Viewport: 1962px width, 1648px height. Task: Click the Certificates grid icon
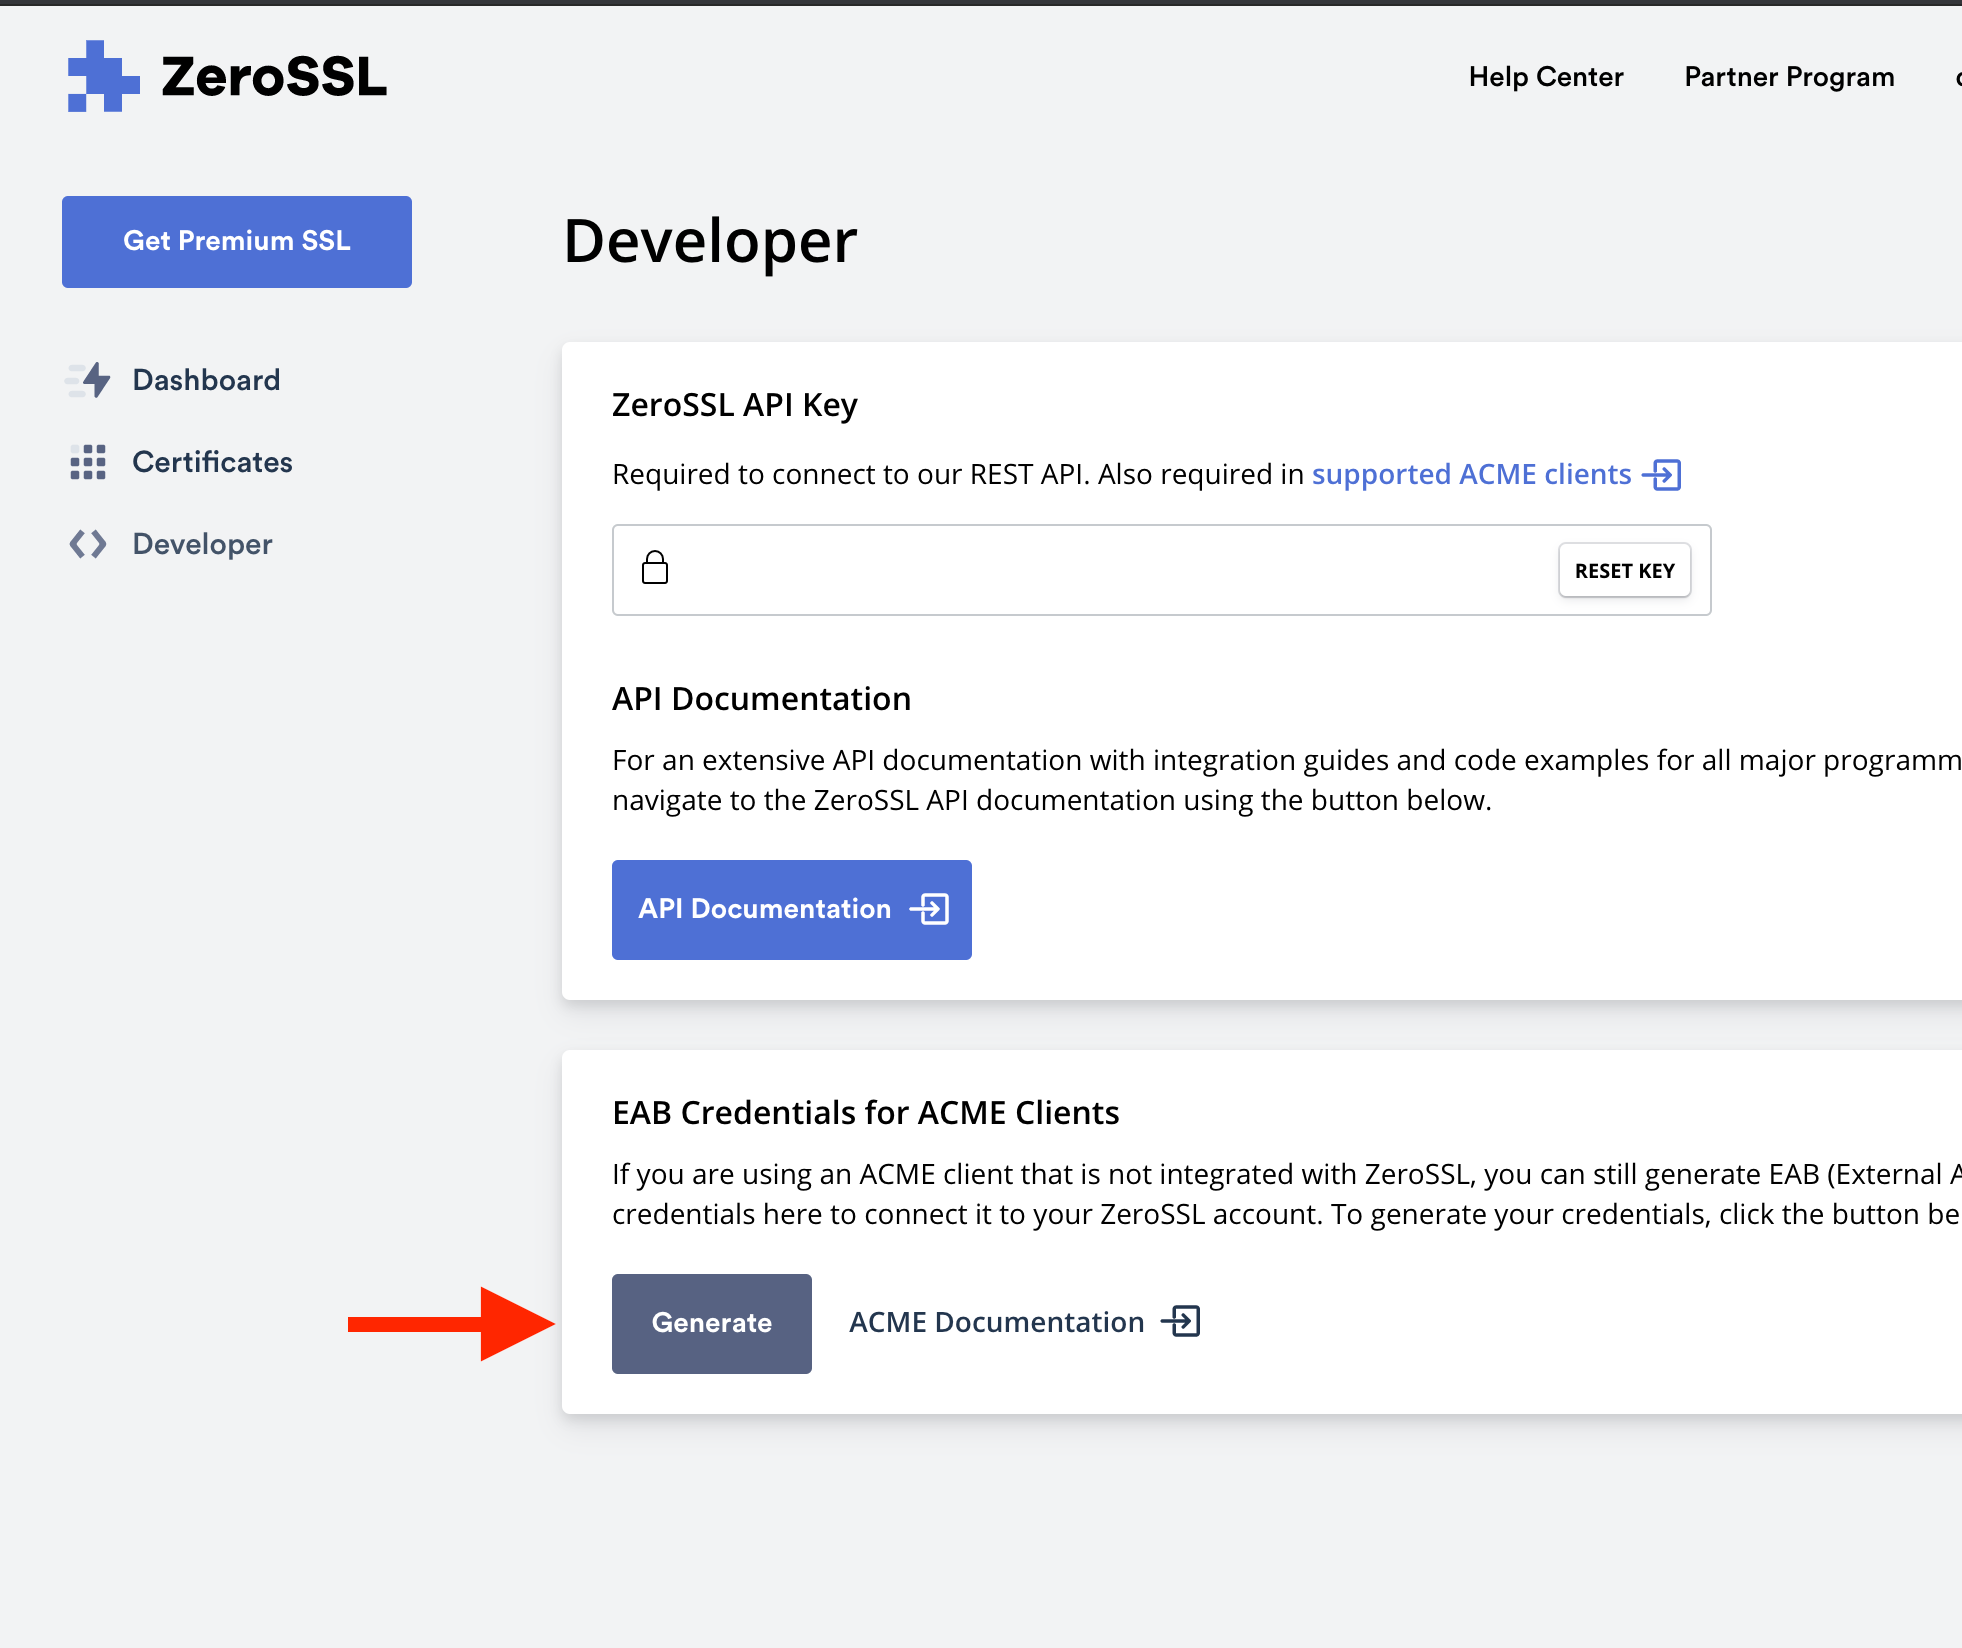(88, 462)
